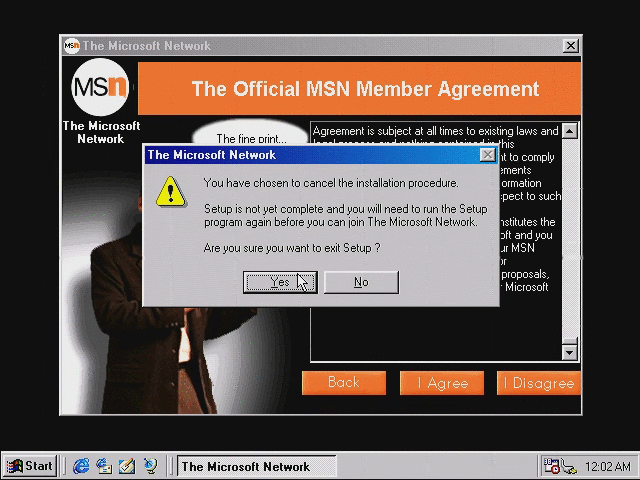Click the agreement scrollbar down arrow
The height and width of the screenshot is (480, 640).
click(x=570, y=353)
